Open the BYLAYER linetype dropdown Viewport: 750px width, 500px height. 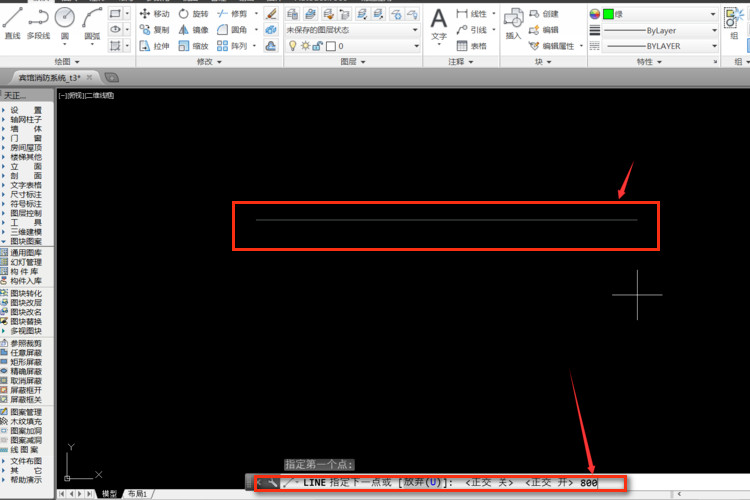[660, 46]
